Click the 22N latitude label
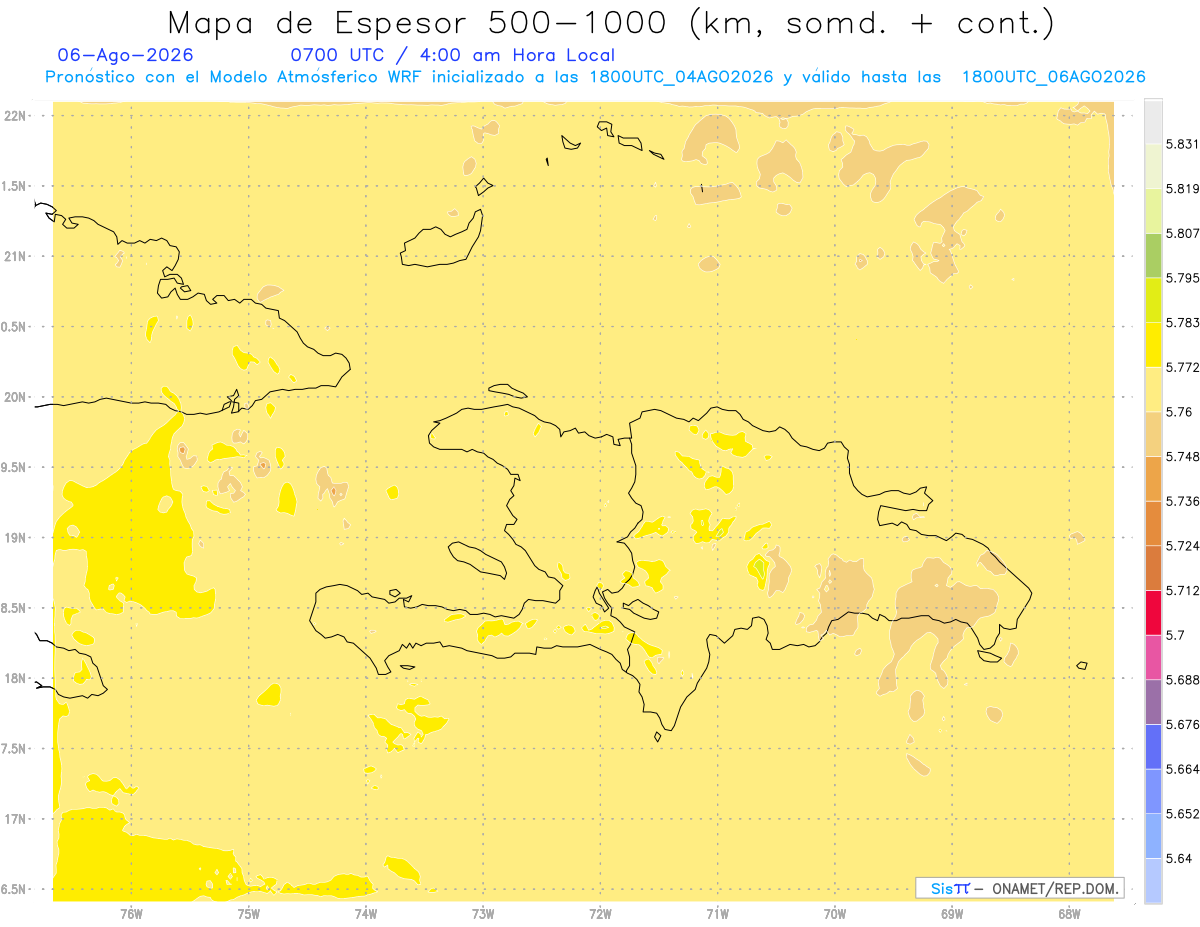This screenshot has width=1200, height=927. coord(15,116)
